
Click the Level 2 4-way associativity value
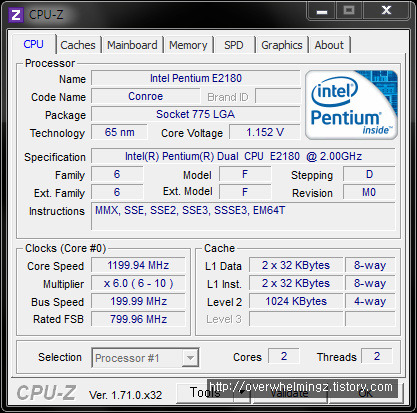coord(370,301)
